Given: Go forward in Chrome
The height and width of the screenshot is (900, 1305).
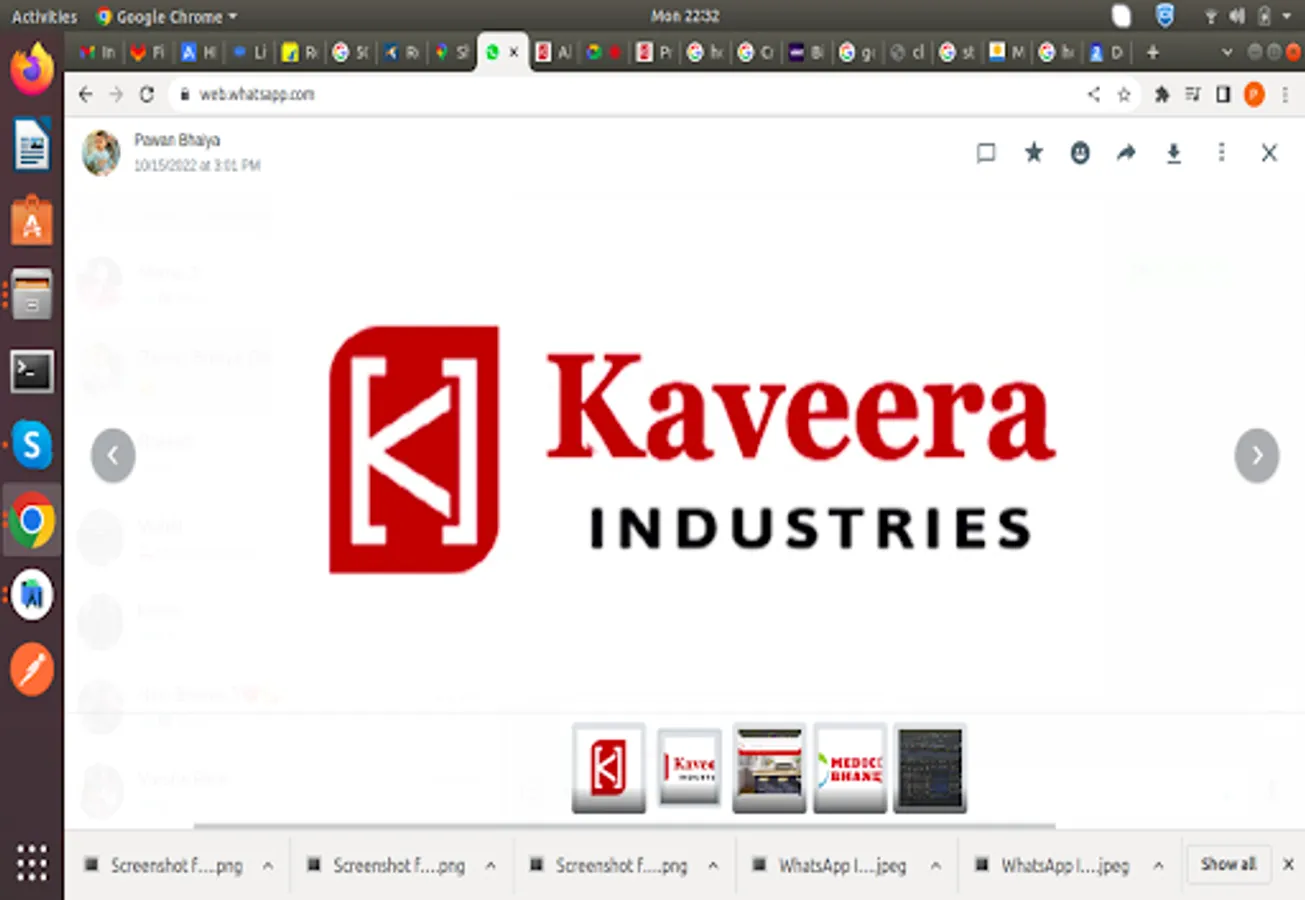Looking at the screenshot, I should pyautogui.click(x=116, y=94).
